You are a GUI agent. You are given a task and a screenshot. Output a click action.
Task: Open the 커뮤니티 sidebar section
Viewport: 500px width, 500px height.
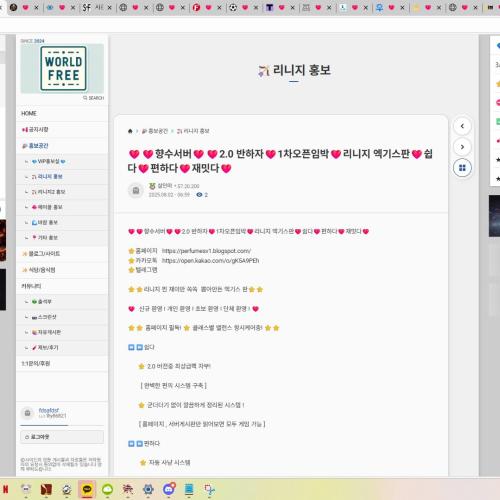31,286
